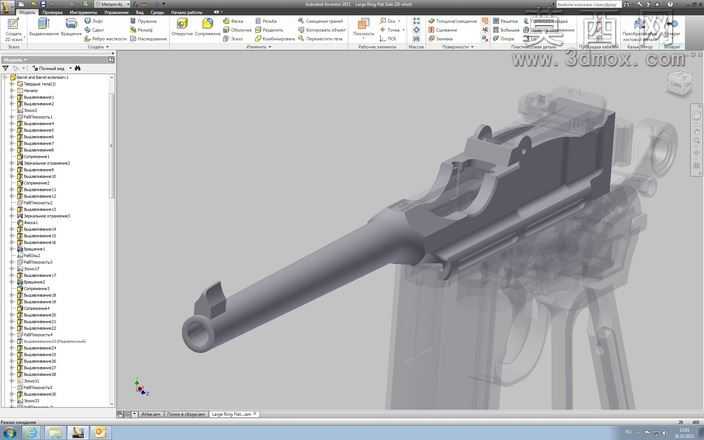The width and height of the screenshot is (704, 440).
Task: Click the ViewCube in the viewport
Action: 678,83
